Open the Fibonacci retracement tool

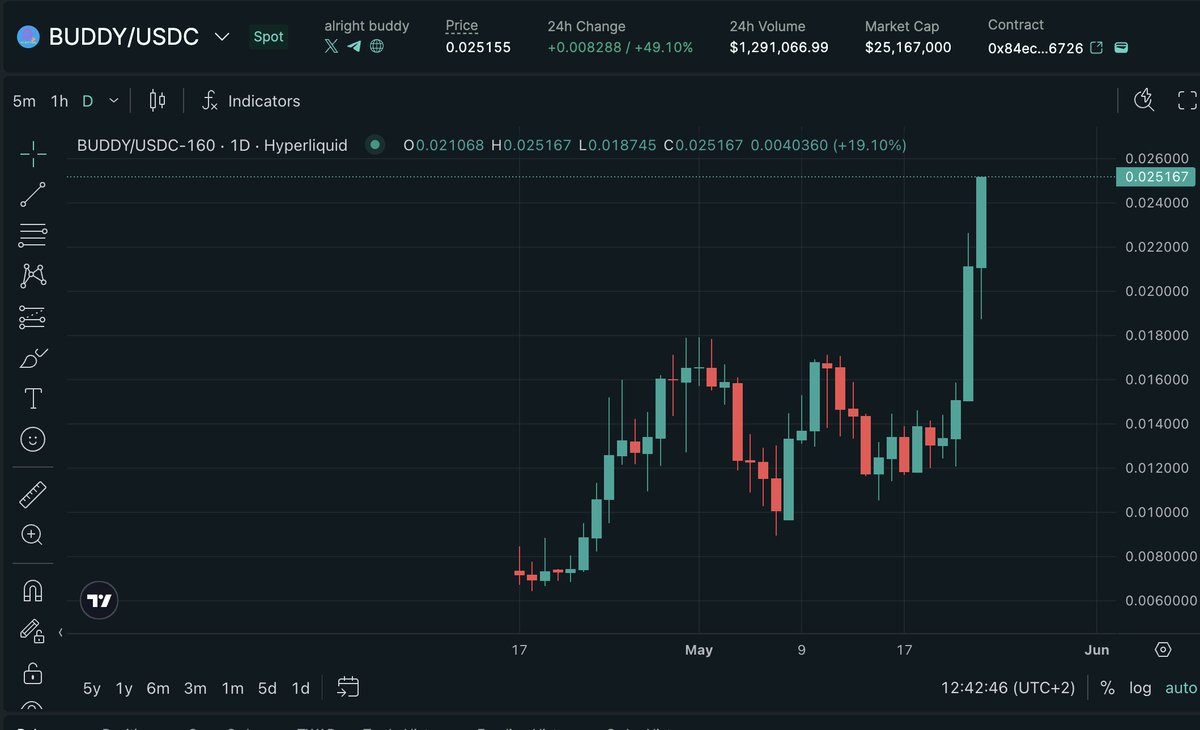tap(33, 235)
